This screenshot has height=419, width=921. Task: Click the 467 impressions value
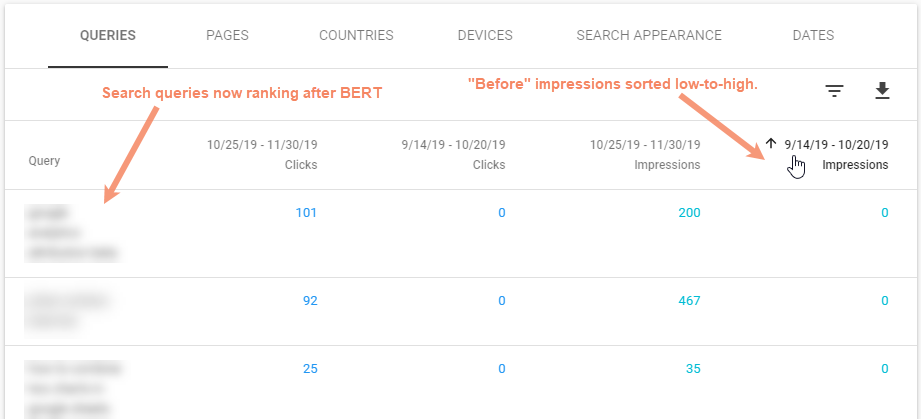tap(688, 300)
